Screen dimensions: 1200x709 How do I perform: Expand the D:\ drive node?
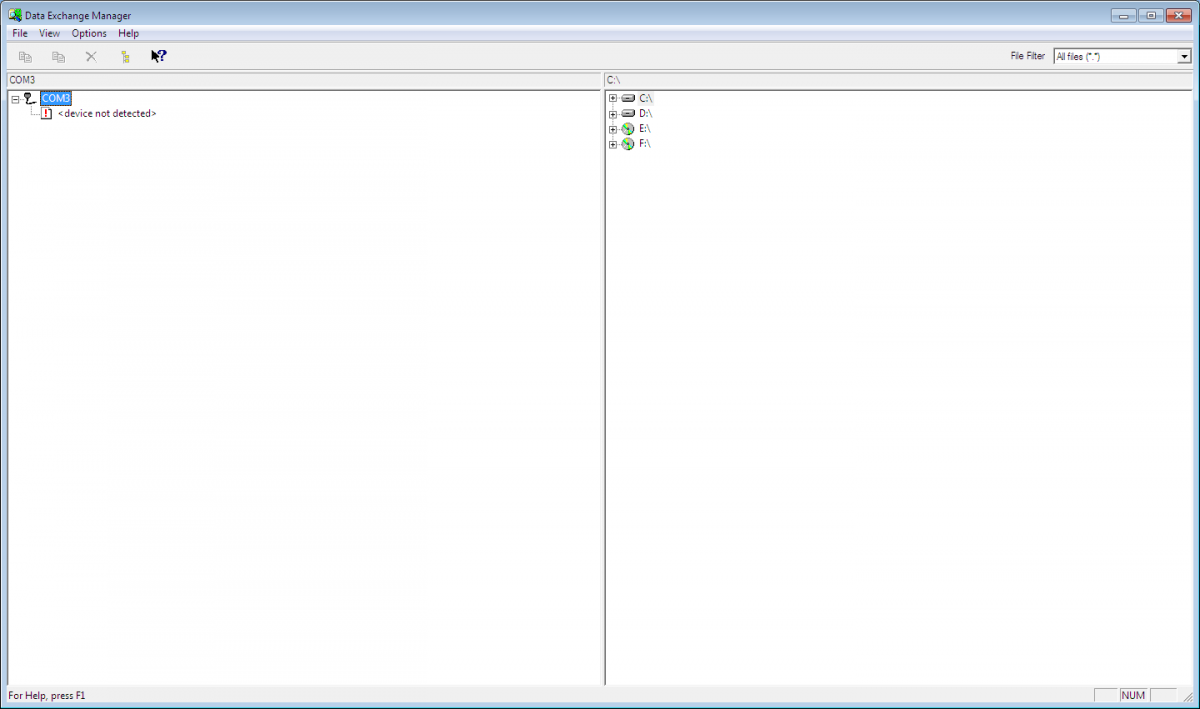tap(612, 114)
